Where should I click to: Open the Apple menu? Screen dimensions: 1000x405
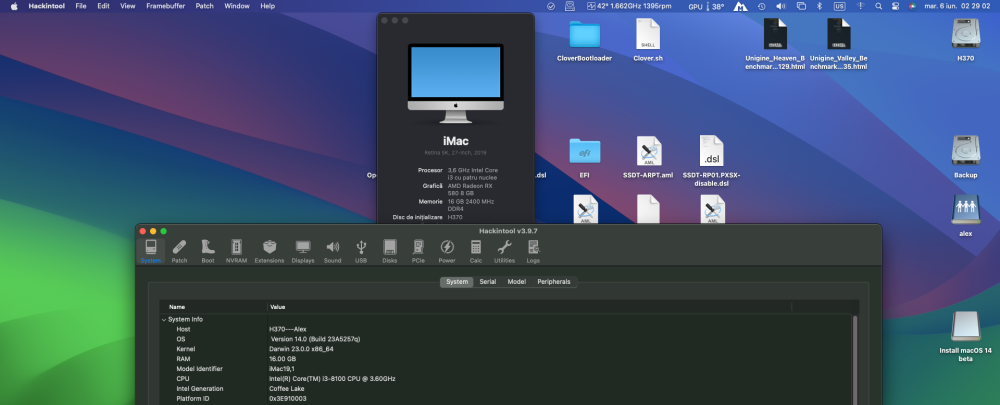pyautogui.click(x=14, y=6)
